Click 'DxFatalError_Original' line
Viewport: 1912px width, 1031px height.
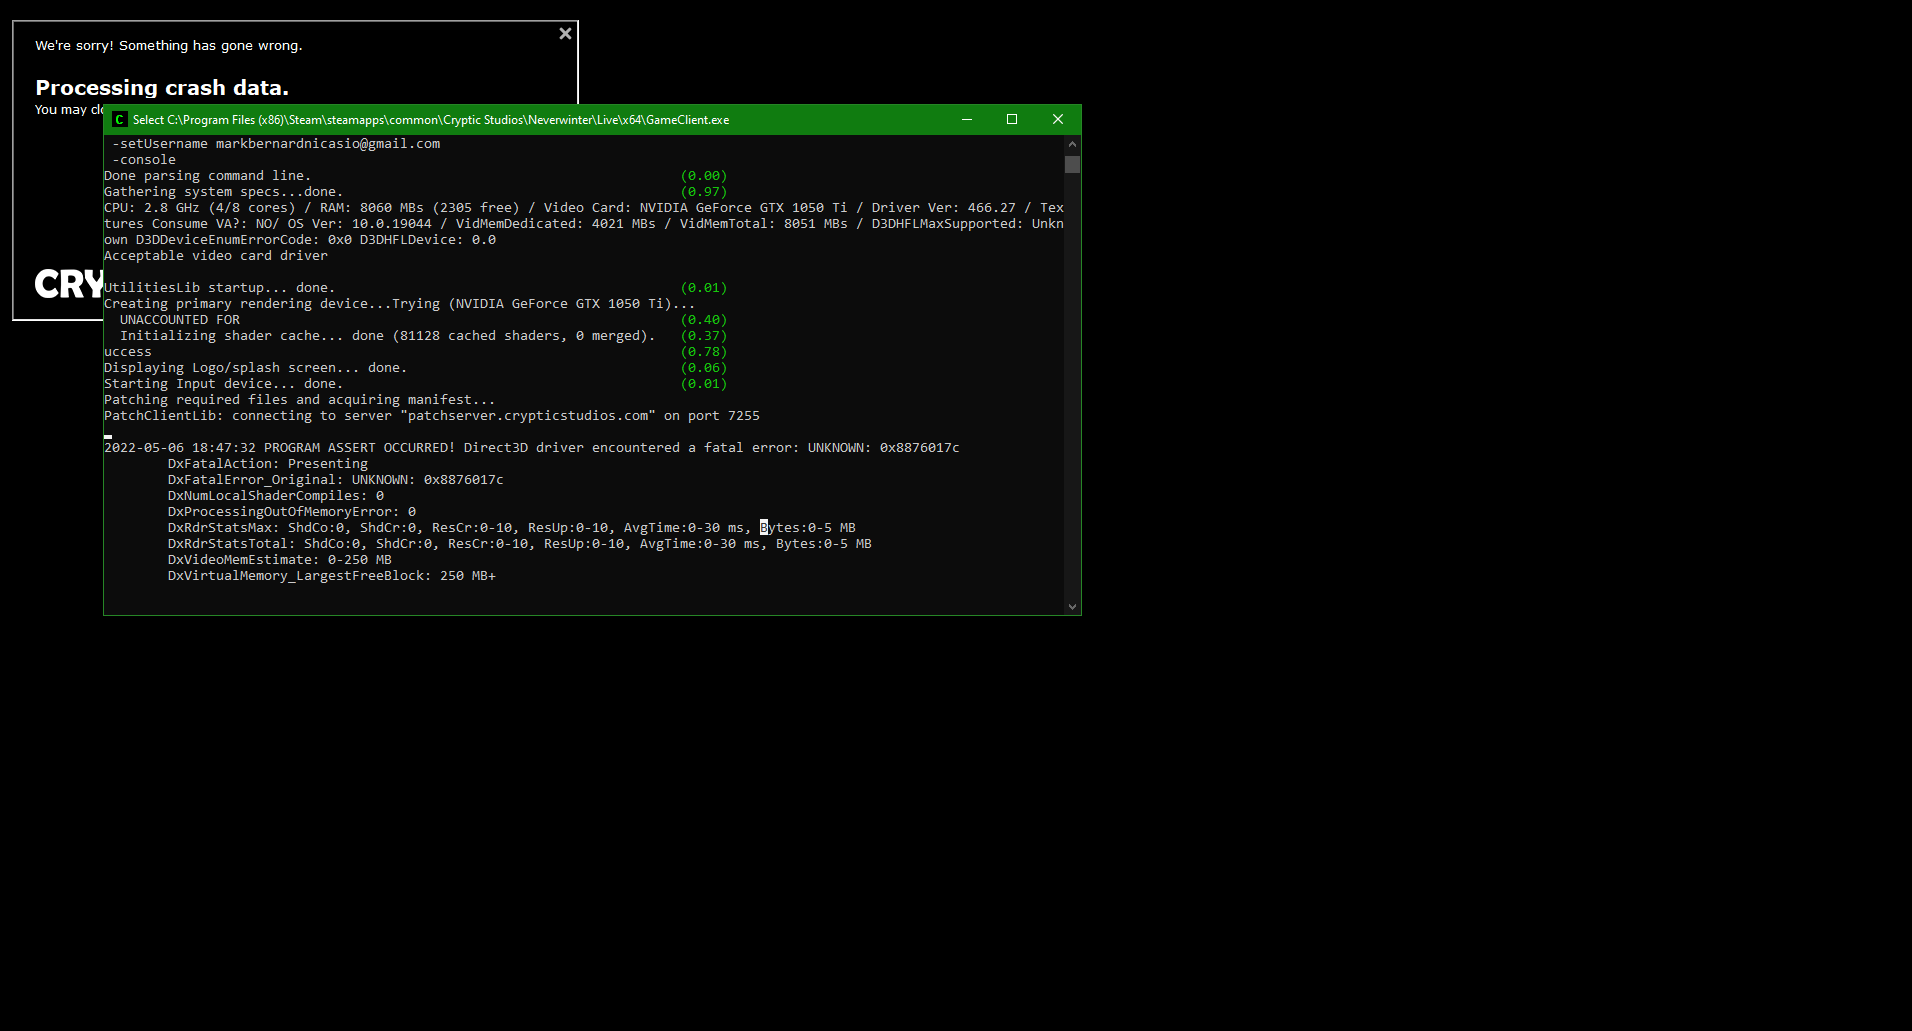(336, 480)
